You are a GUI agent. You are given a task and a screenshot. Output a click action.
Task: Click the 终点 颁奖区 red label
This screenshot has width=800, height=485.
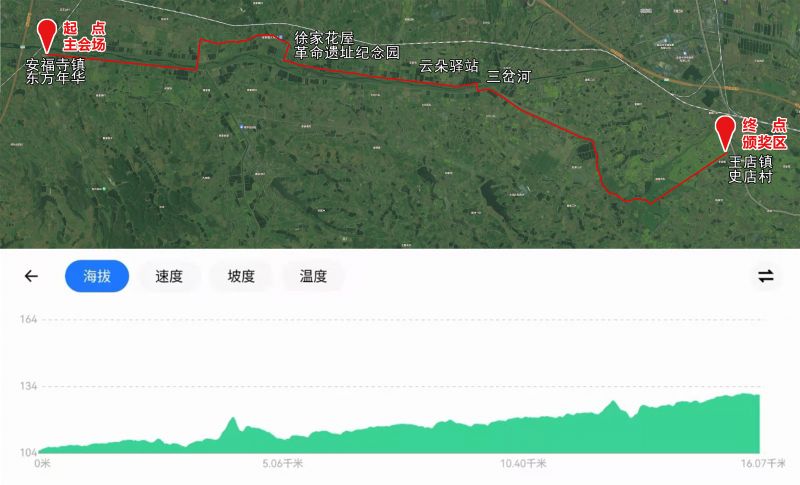[x=764, y=134]
